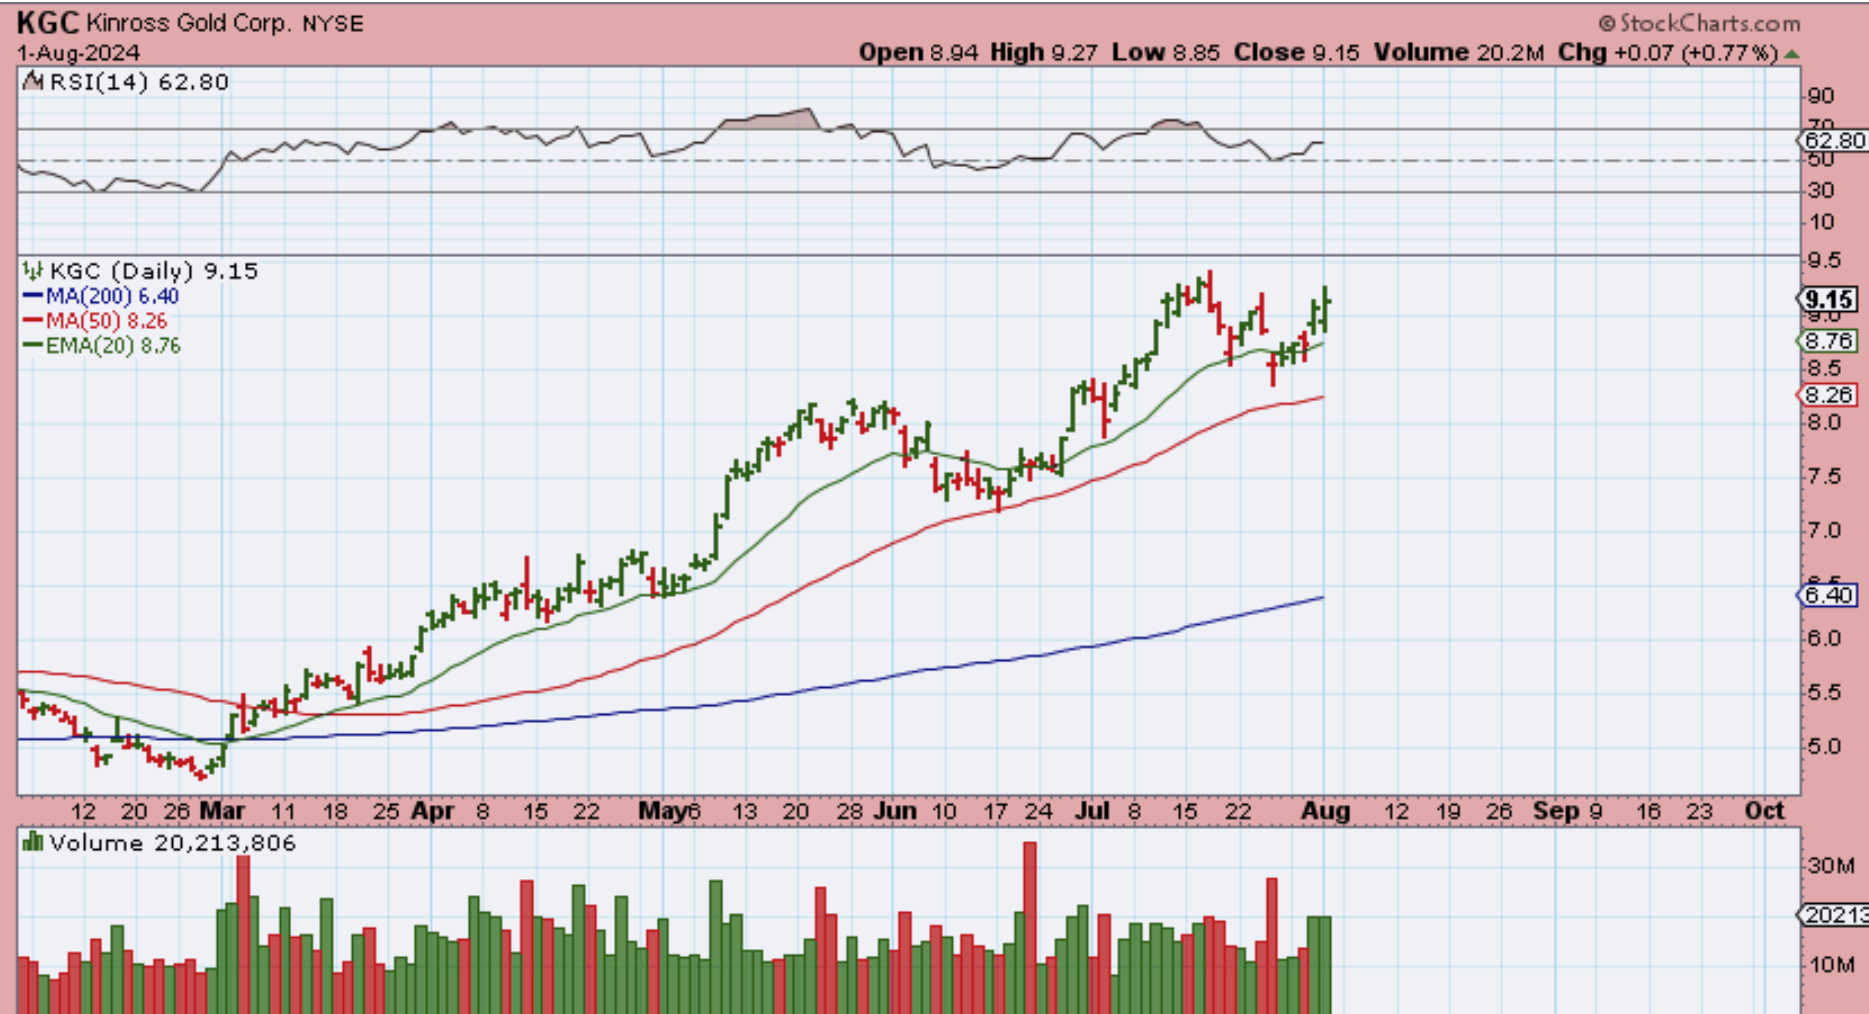Click the tallest red volume bar in late June

[x=1030, y=927]
